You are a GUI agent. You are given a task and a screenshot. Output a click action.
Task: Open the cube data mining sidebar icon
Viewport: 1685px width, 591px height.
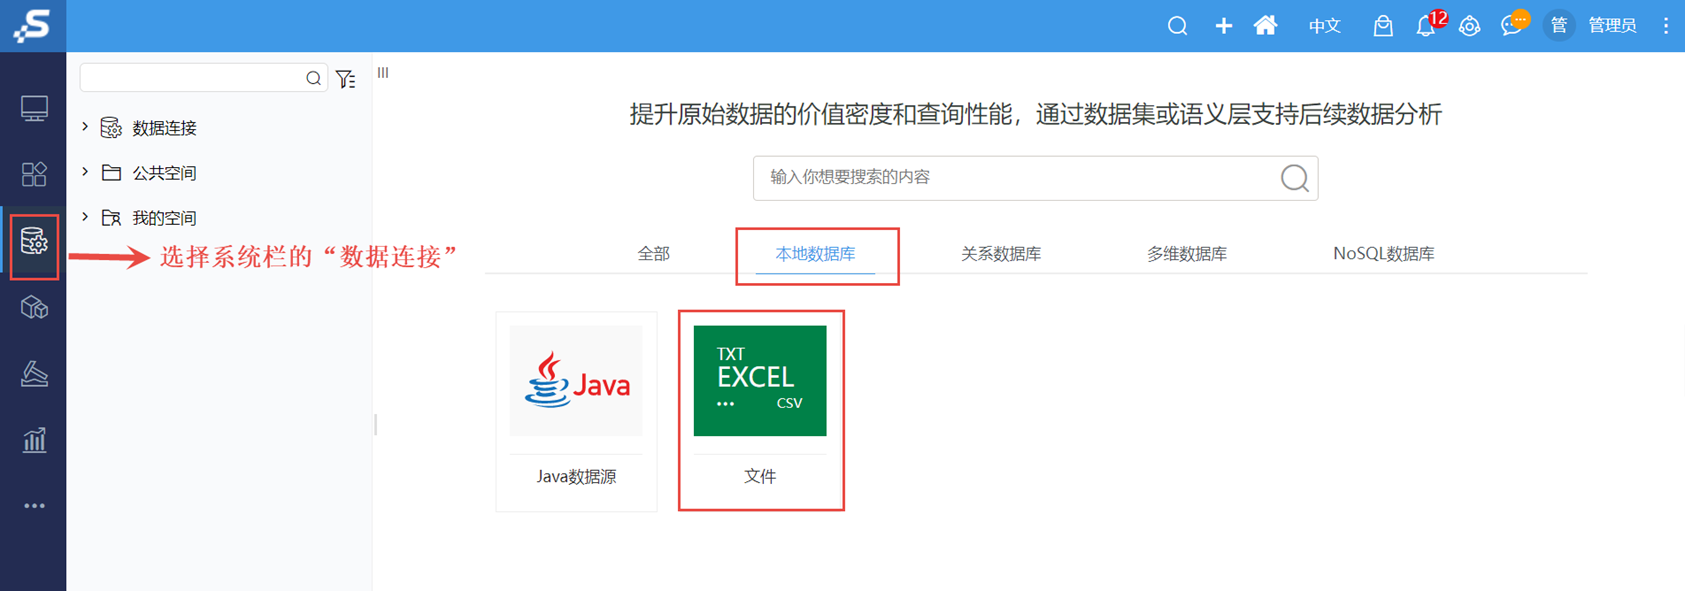tap(34, 308)
